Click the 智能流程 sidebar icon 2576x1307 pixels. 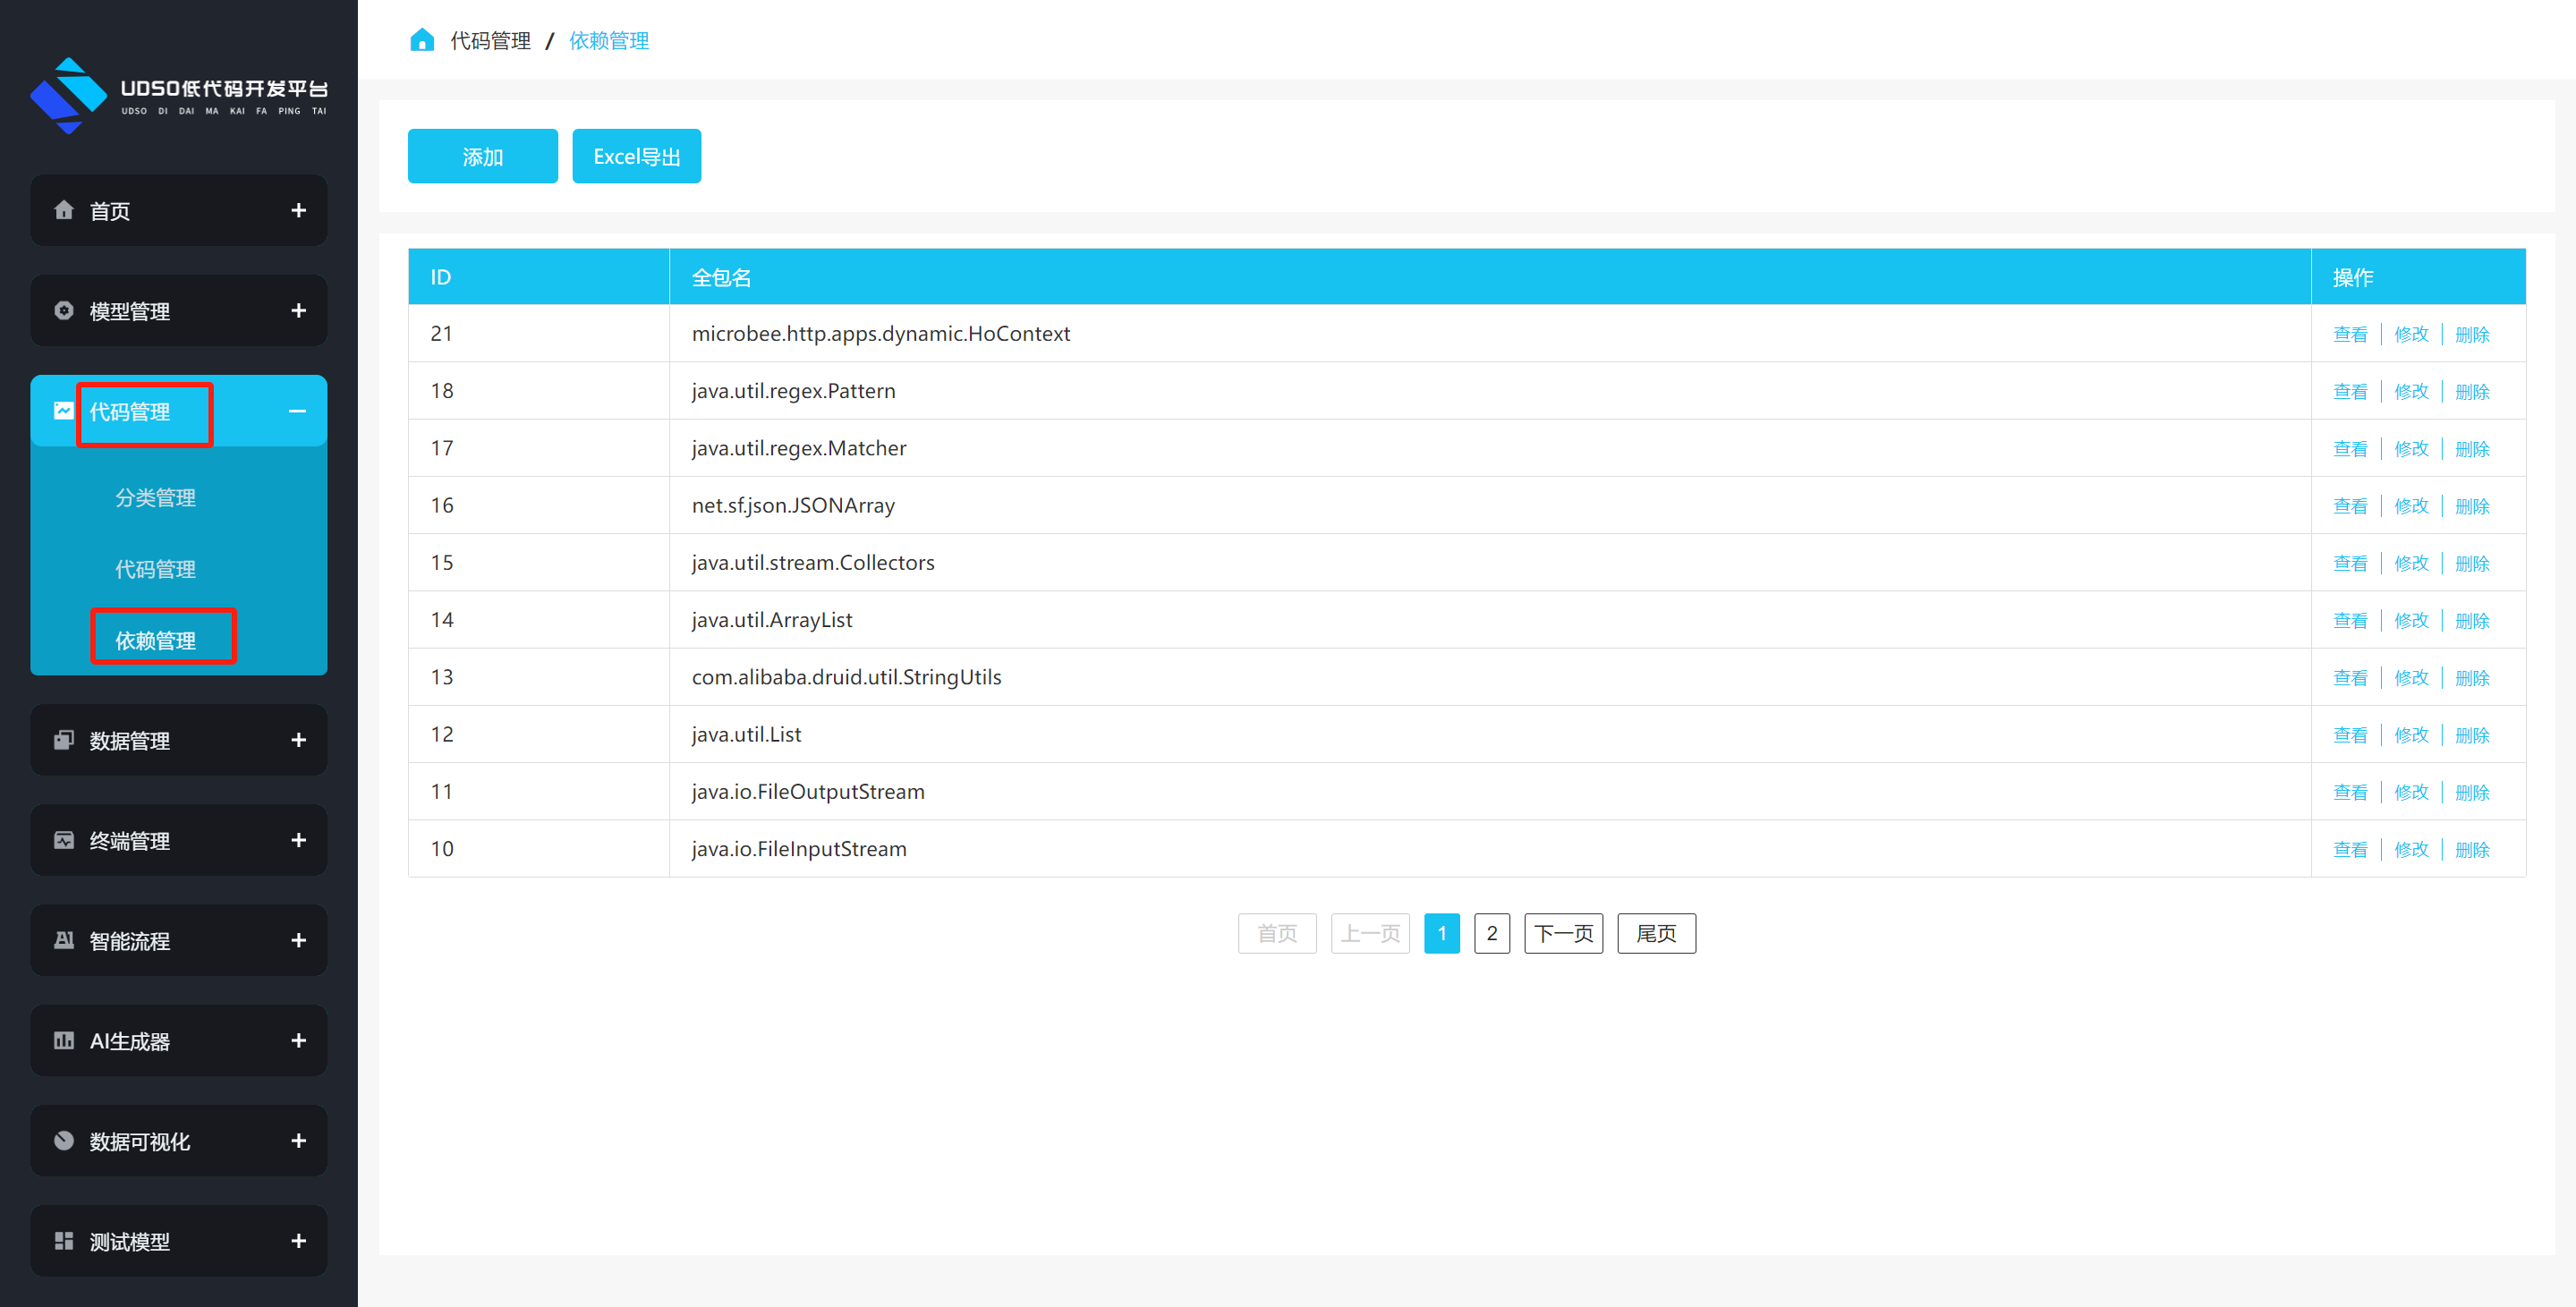[64, 940]
